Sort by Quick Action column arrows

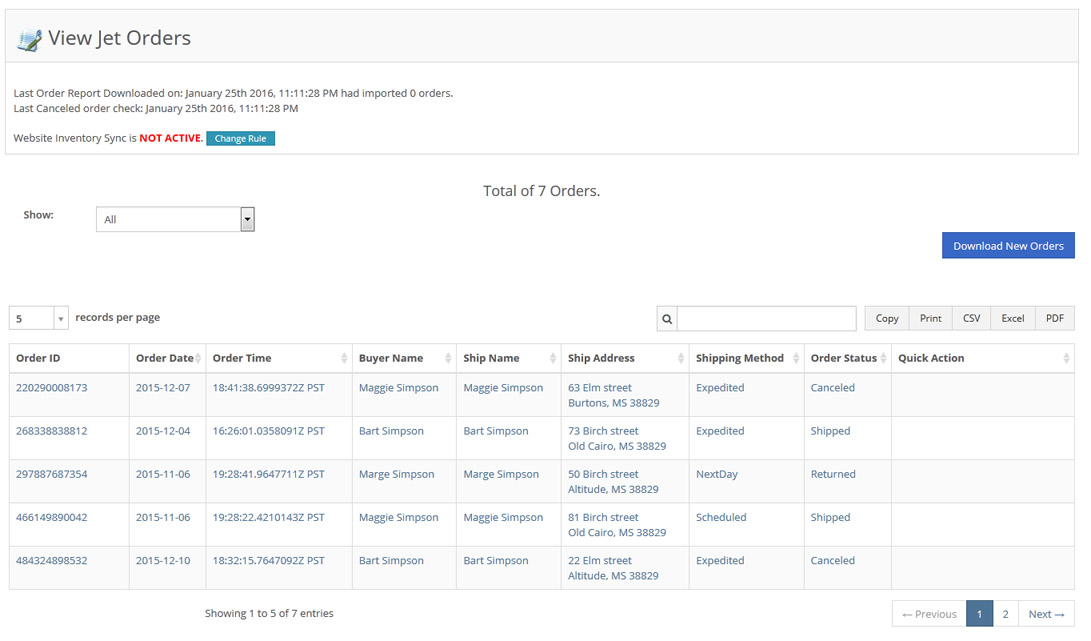tap(1066, 358)
